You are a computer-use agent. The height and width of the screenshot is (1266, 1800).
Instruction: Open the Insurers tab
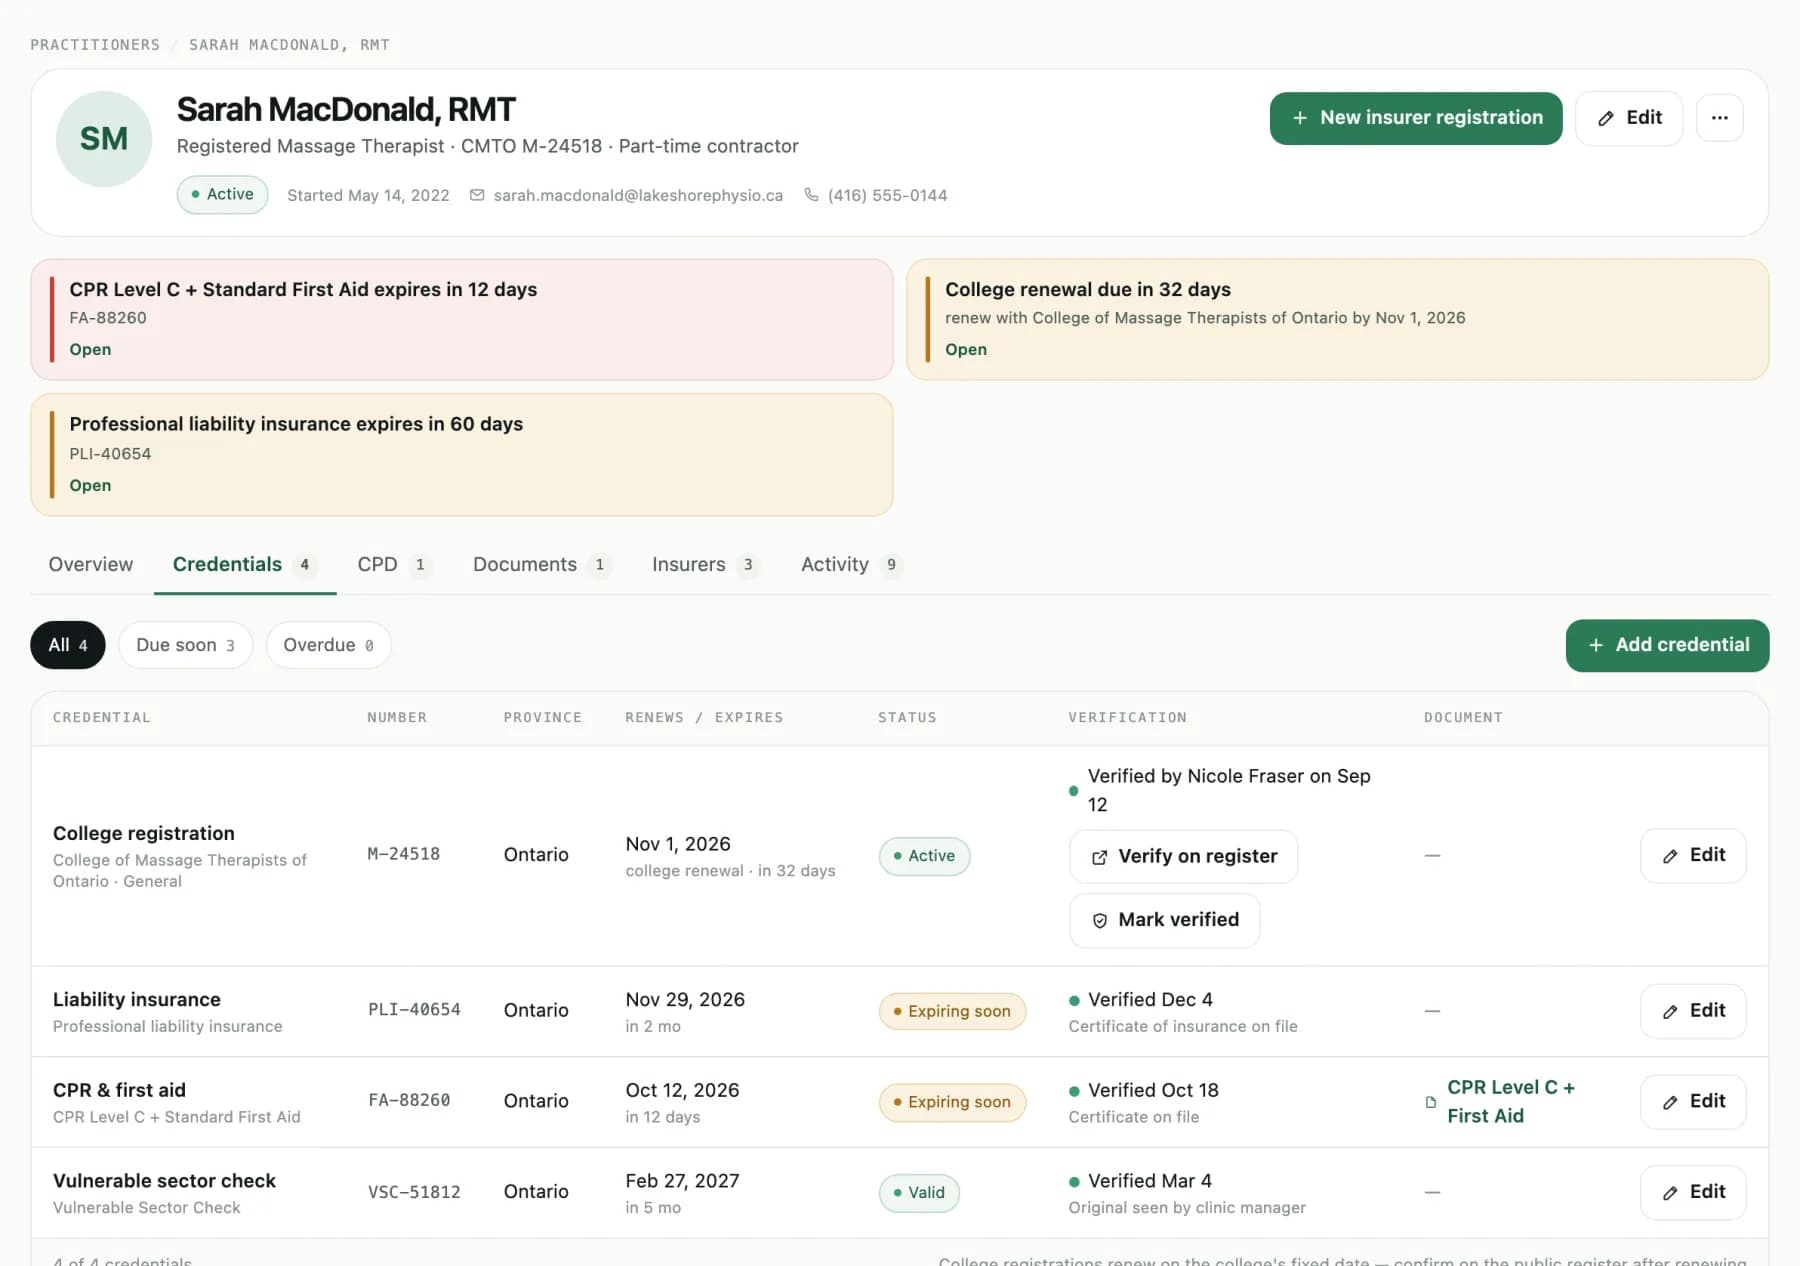point(705,564)
